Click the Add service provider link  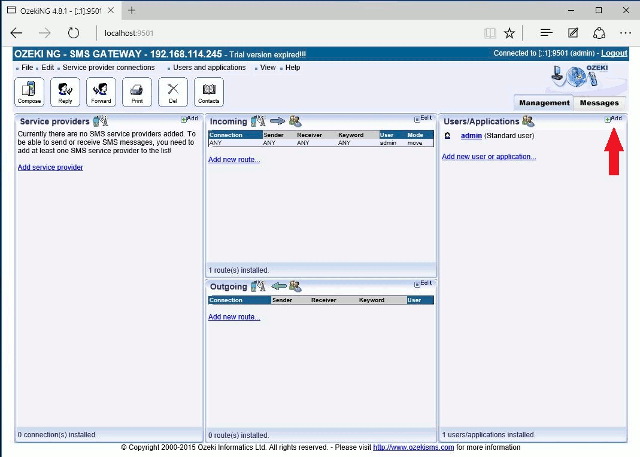pyautogui.click(x=50, y=167)
